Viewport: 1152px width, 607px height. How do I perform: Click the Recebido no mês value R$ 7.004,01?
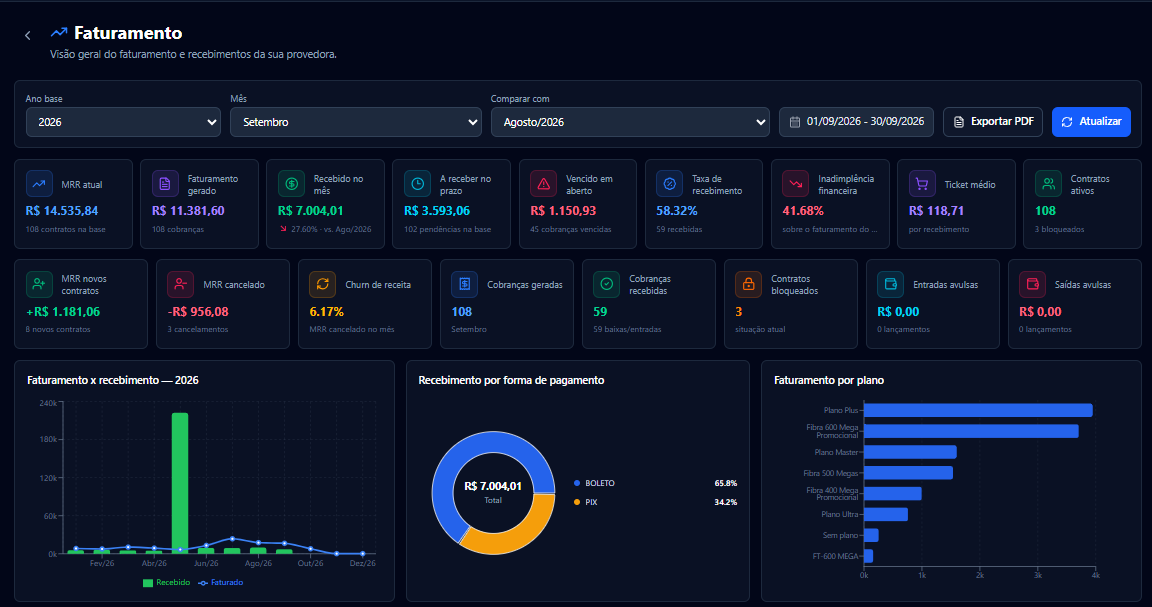(x=310, y=211)
